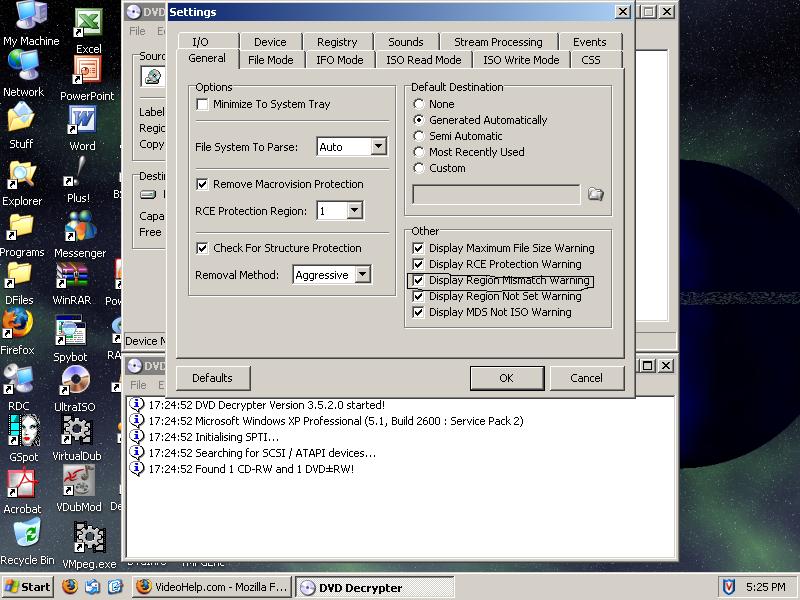Open the Acrobat desktop shortcut

coord(22,491)
